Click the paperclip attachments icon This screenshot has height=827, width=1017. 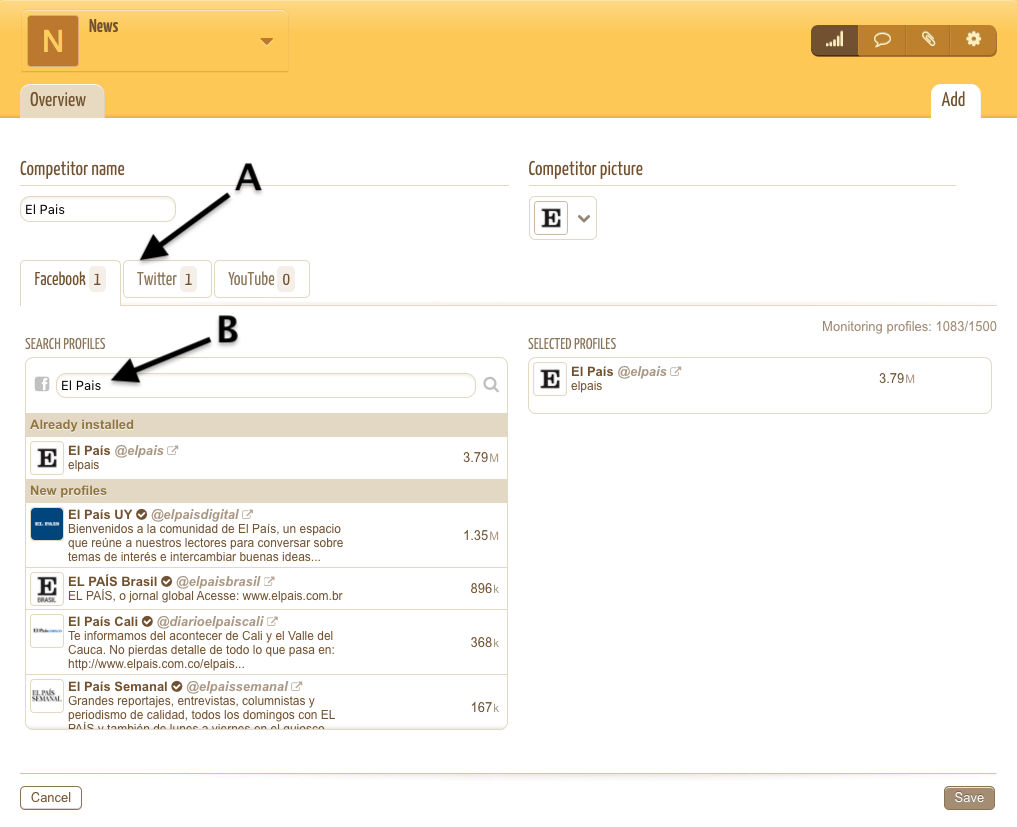pyautogui.click(x=928, y=40)
